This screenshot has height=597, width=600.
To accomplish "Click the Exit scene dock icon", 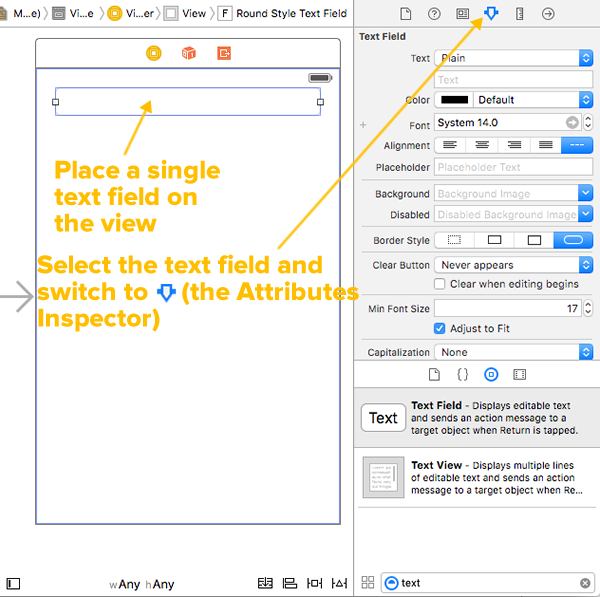I will click(224, 53).
